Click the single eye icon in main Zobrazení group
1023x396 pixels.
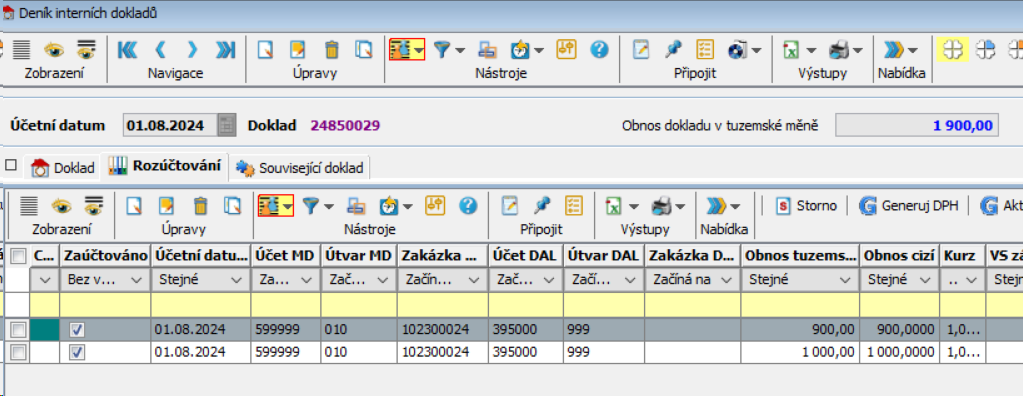point(53,50)
